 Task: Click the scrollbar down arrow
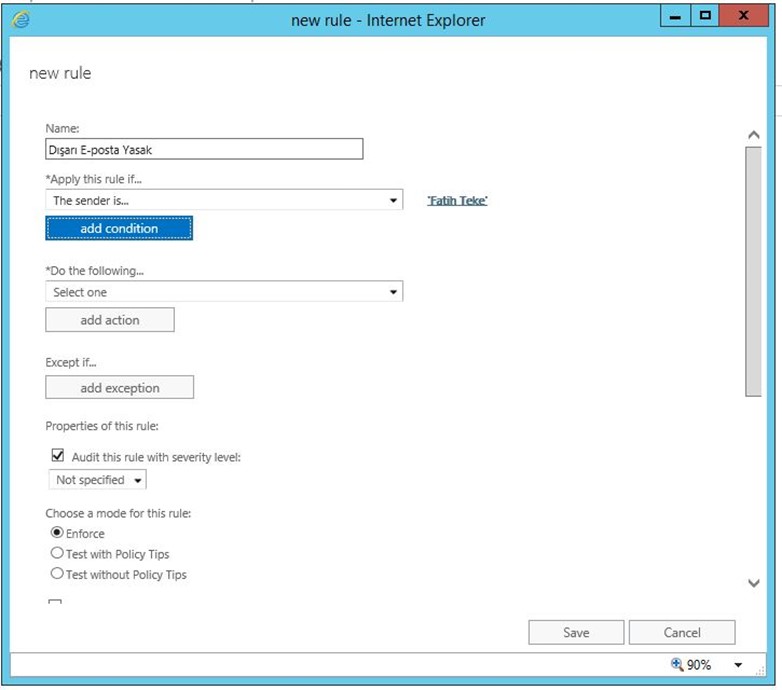pyautogui.click(x=754, y=583)
